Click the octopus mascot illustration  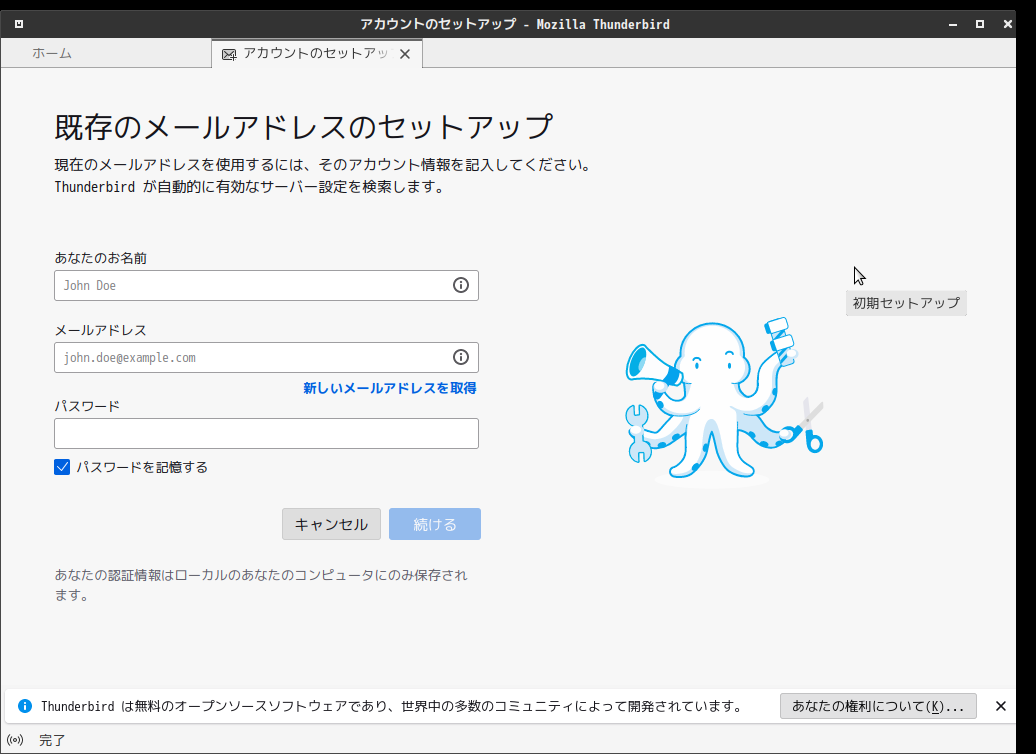[725, 401]
